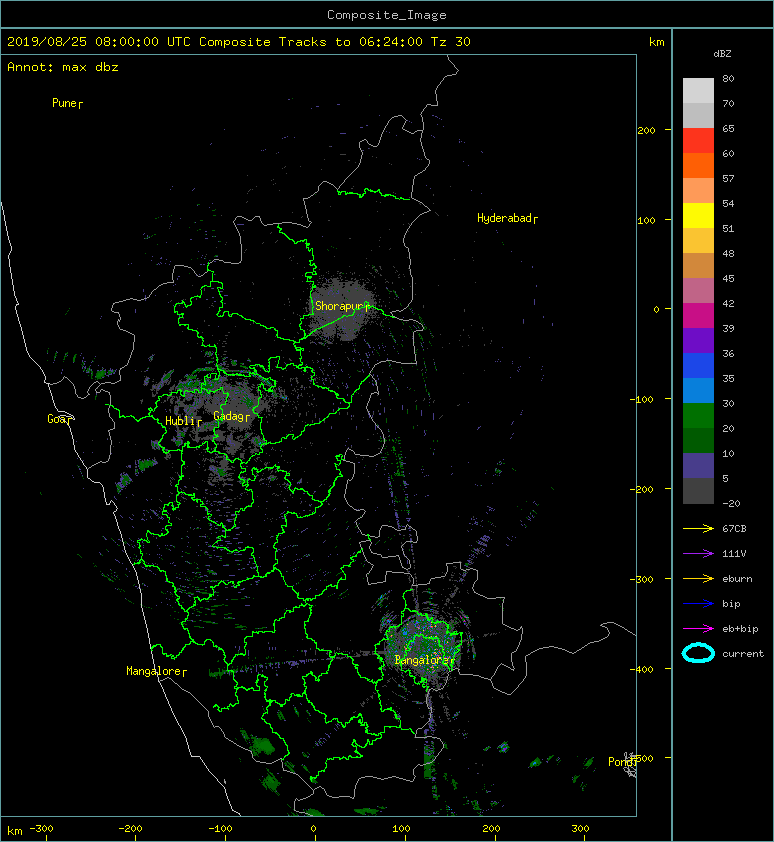Select the Pune city label

tap(67, 103)
